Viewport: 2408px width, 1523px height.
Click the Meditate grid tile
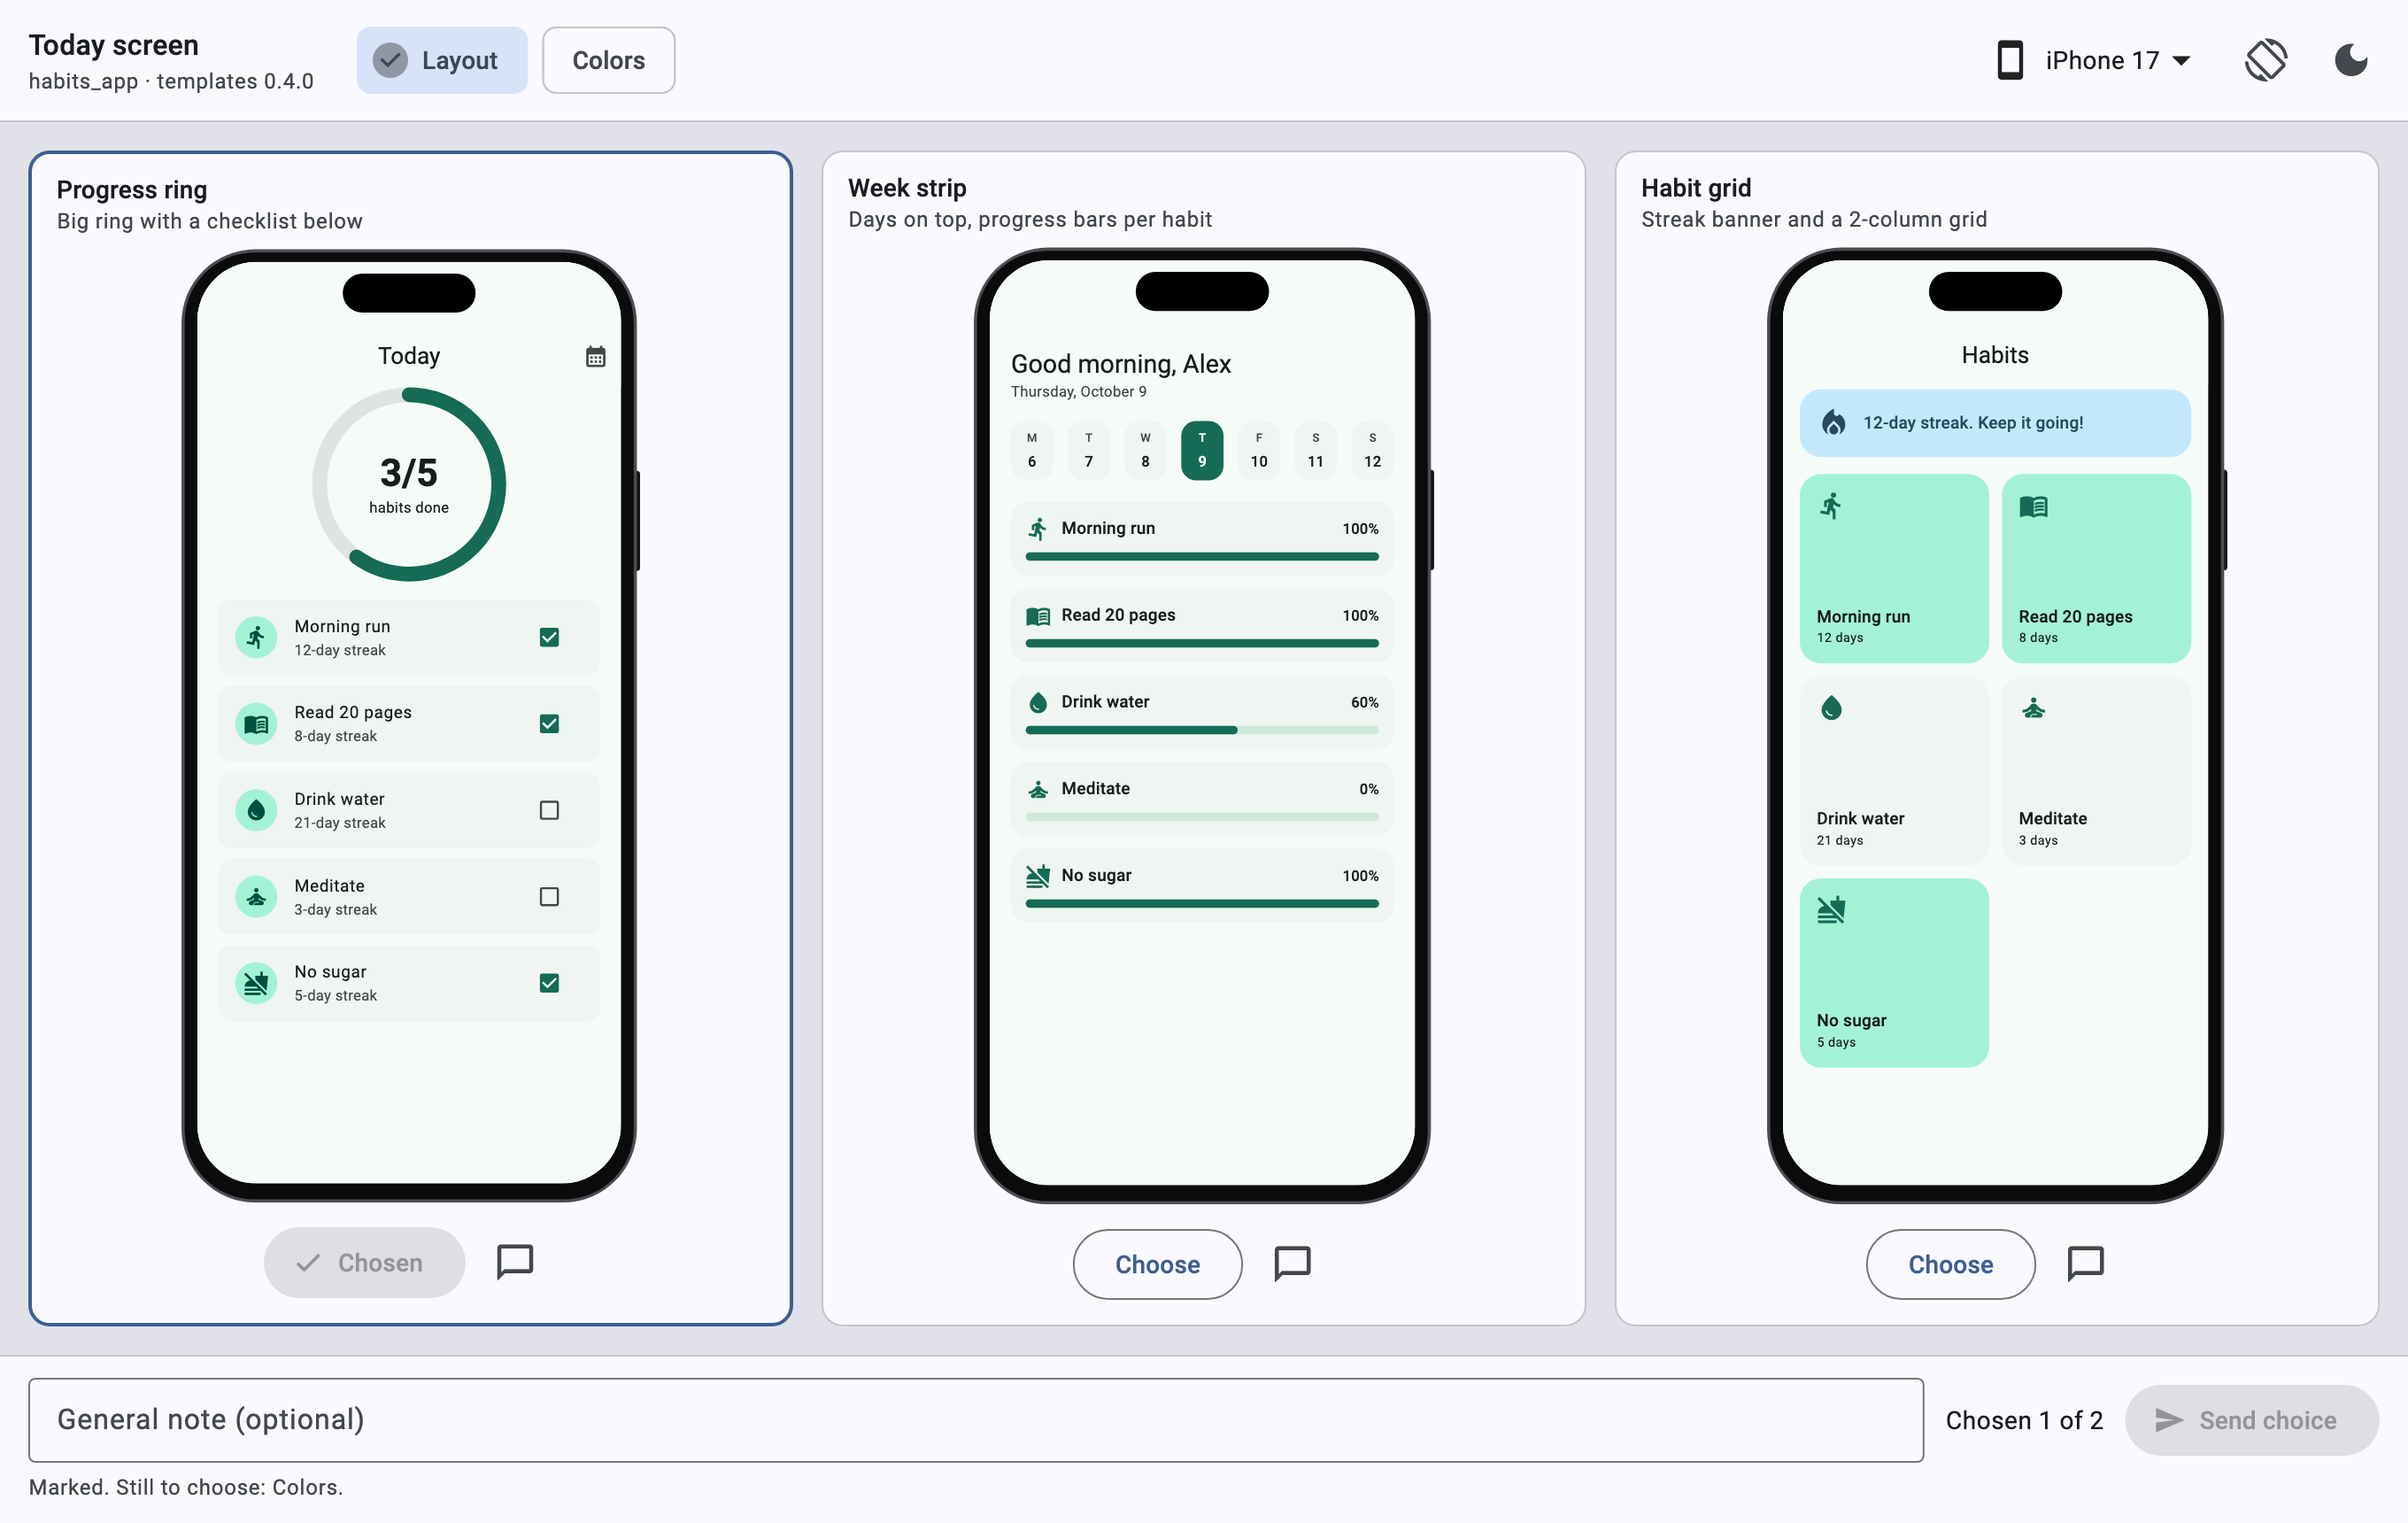(x=2096, y=770)
